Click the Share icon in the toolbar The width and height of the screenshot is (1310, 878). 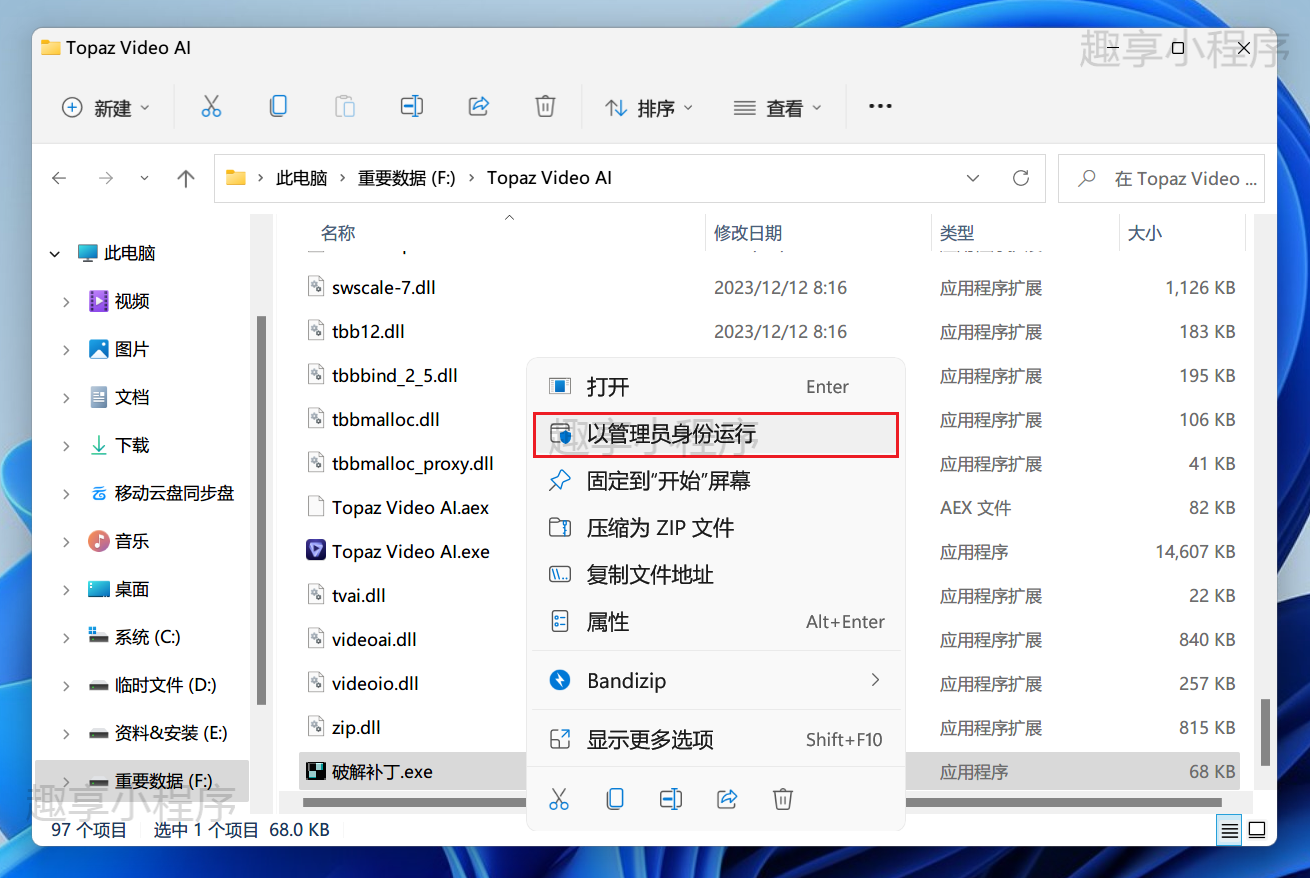click(x=478, y=106)
